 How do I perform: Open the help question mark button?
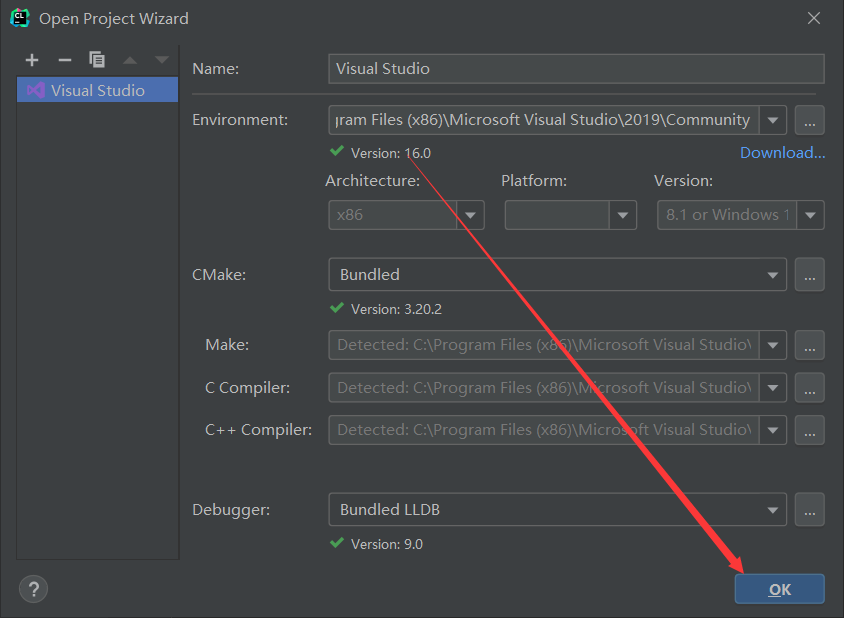(x=33, y=589)
